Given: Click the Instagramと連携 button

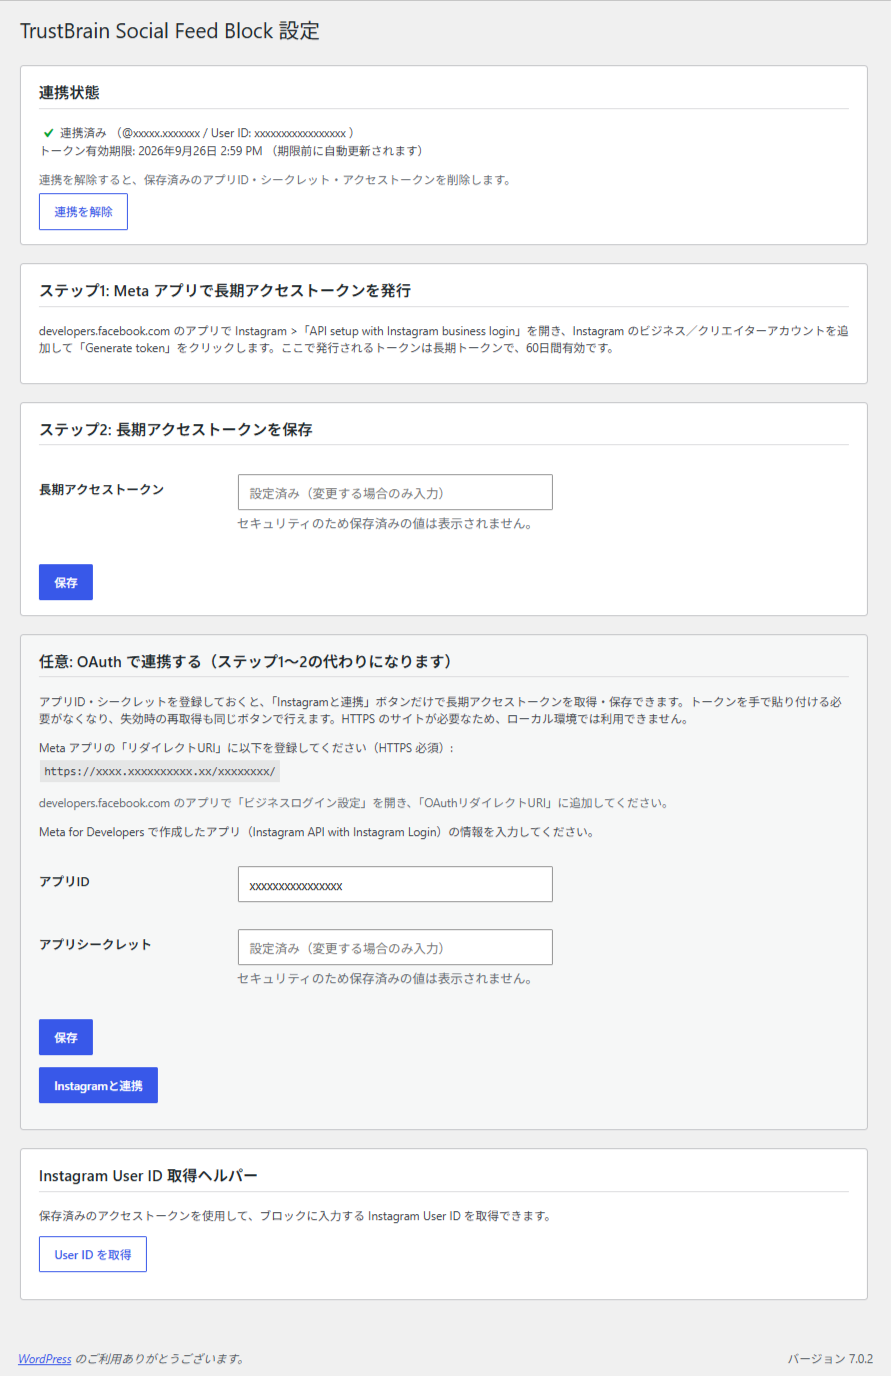Looking at the screenshot, I should [98, 1085].
